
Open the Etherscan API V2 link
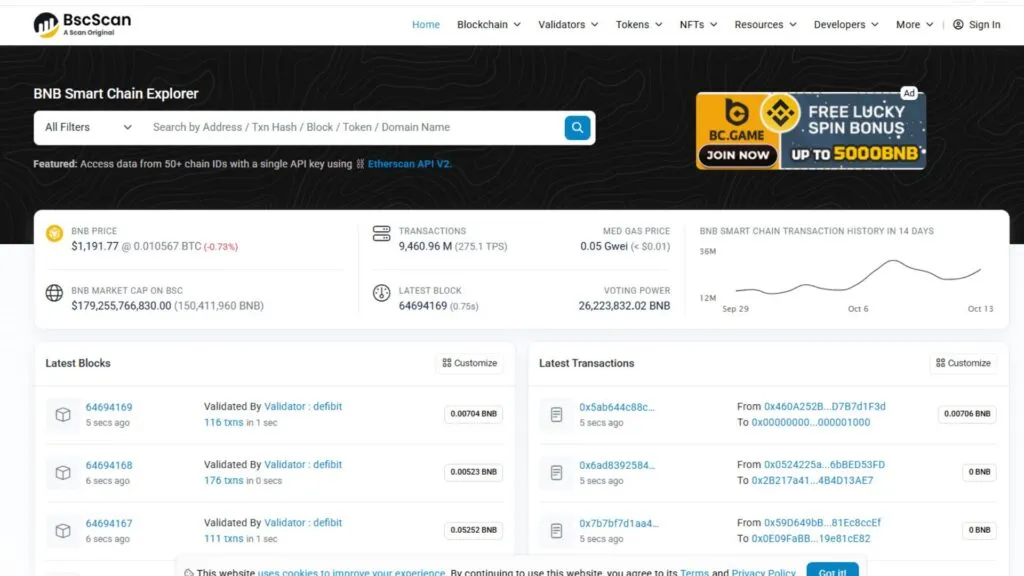pyautogui.click(x=409, y=164)
